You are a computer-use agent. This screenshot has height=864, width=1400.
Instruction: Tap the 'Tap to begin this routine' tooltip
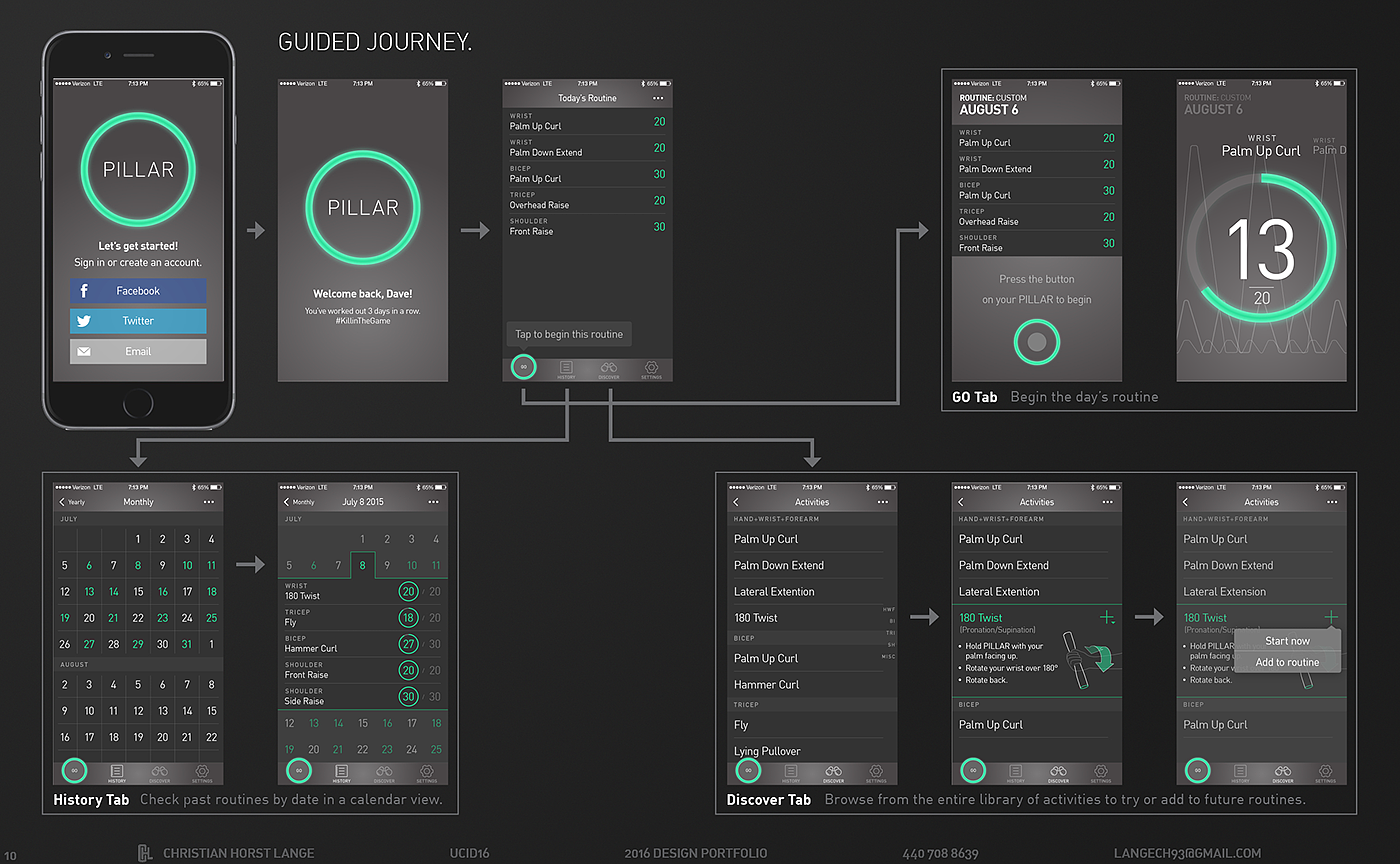pos(569,334)
